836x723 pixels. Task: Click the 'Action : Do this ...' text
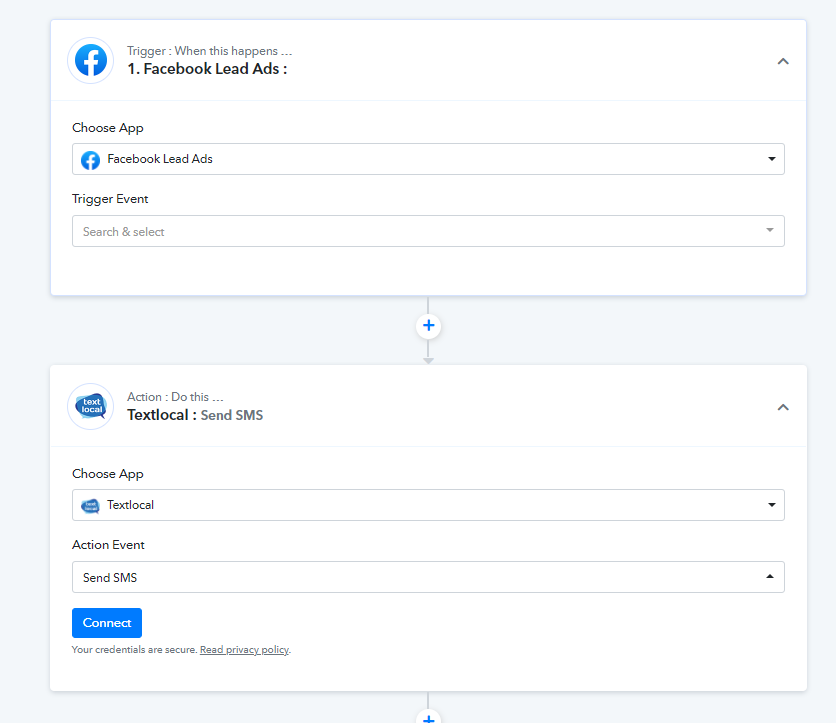pyautogui.click(x=175, y=397)
